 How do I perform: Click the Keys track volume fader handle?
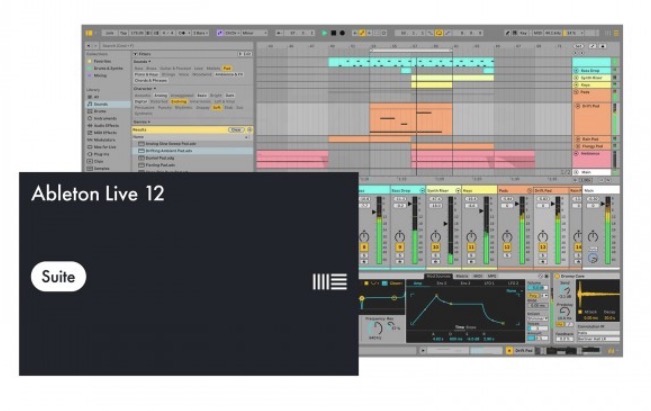point(481,211)
